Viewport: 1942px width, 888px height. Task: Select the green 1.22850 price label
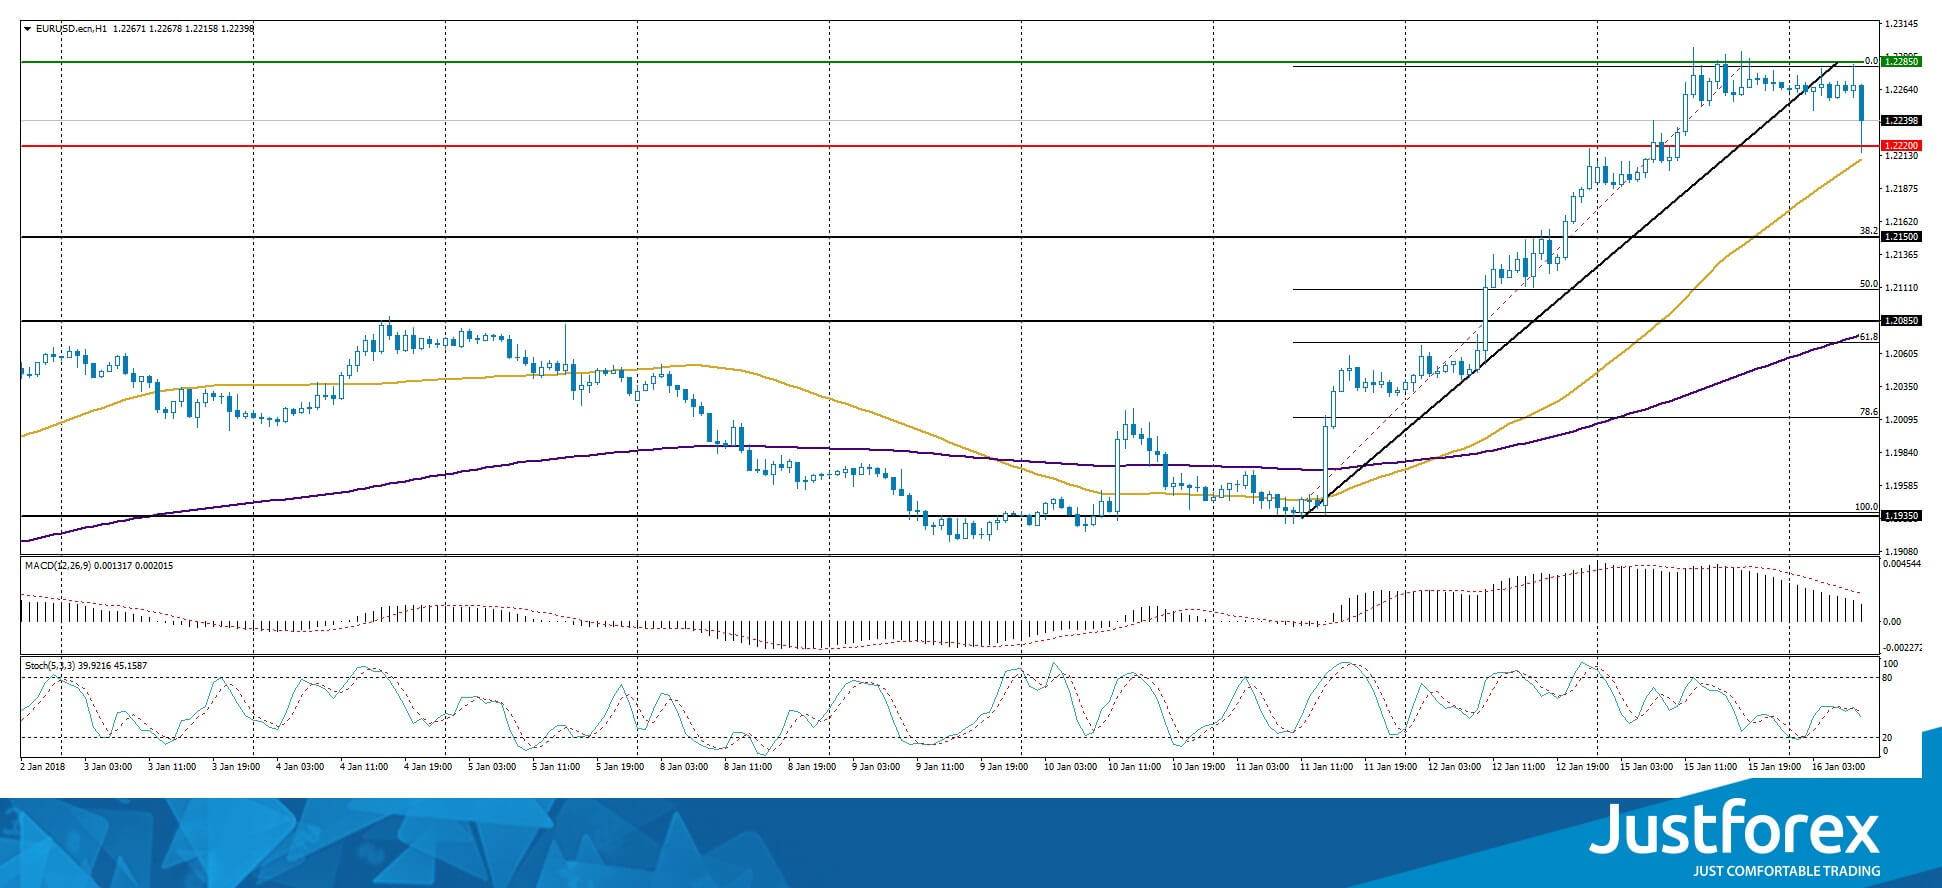tap(1901, 62)
